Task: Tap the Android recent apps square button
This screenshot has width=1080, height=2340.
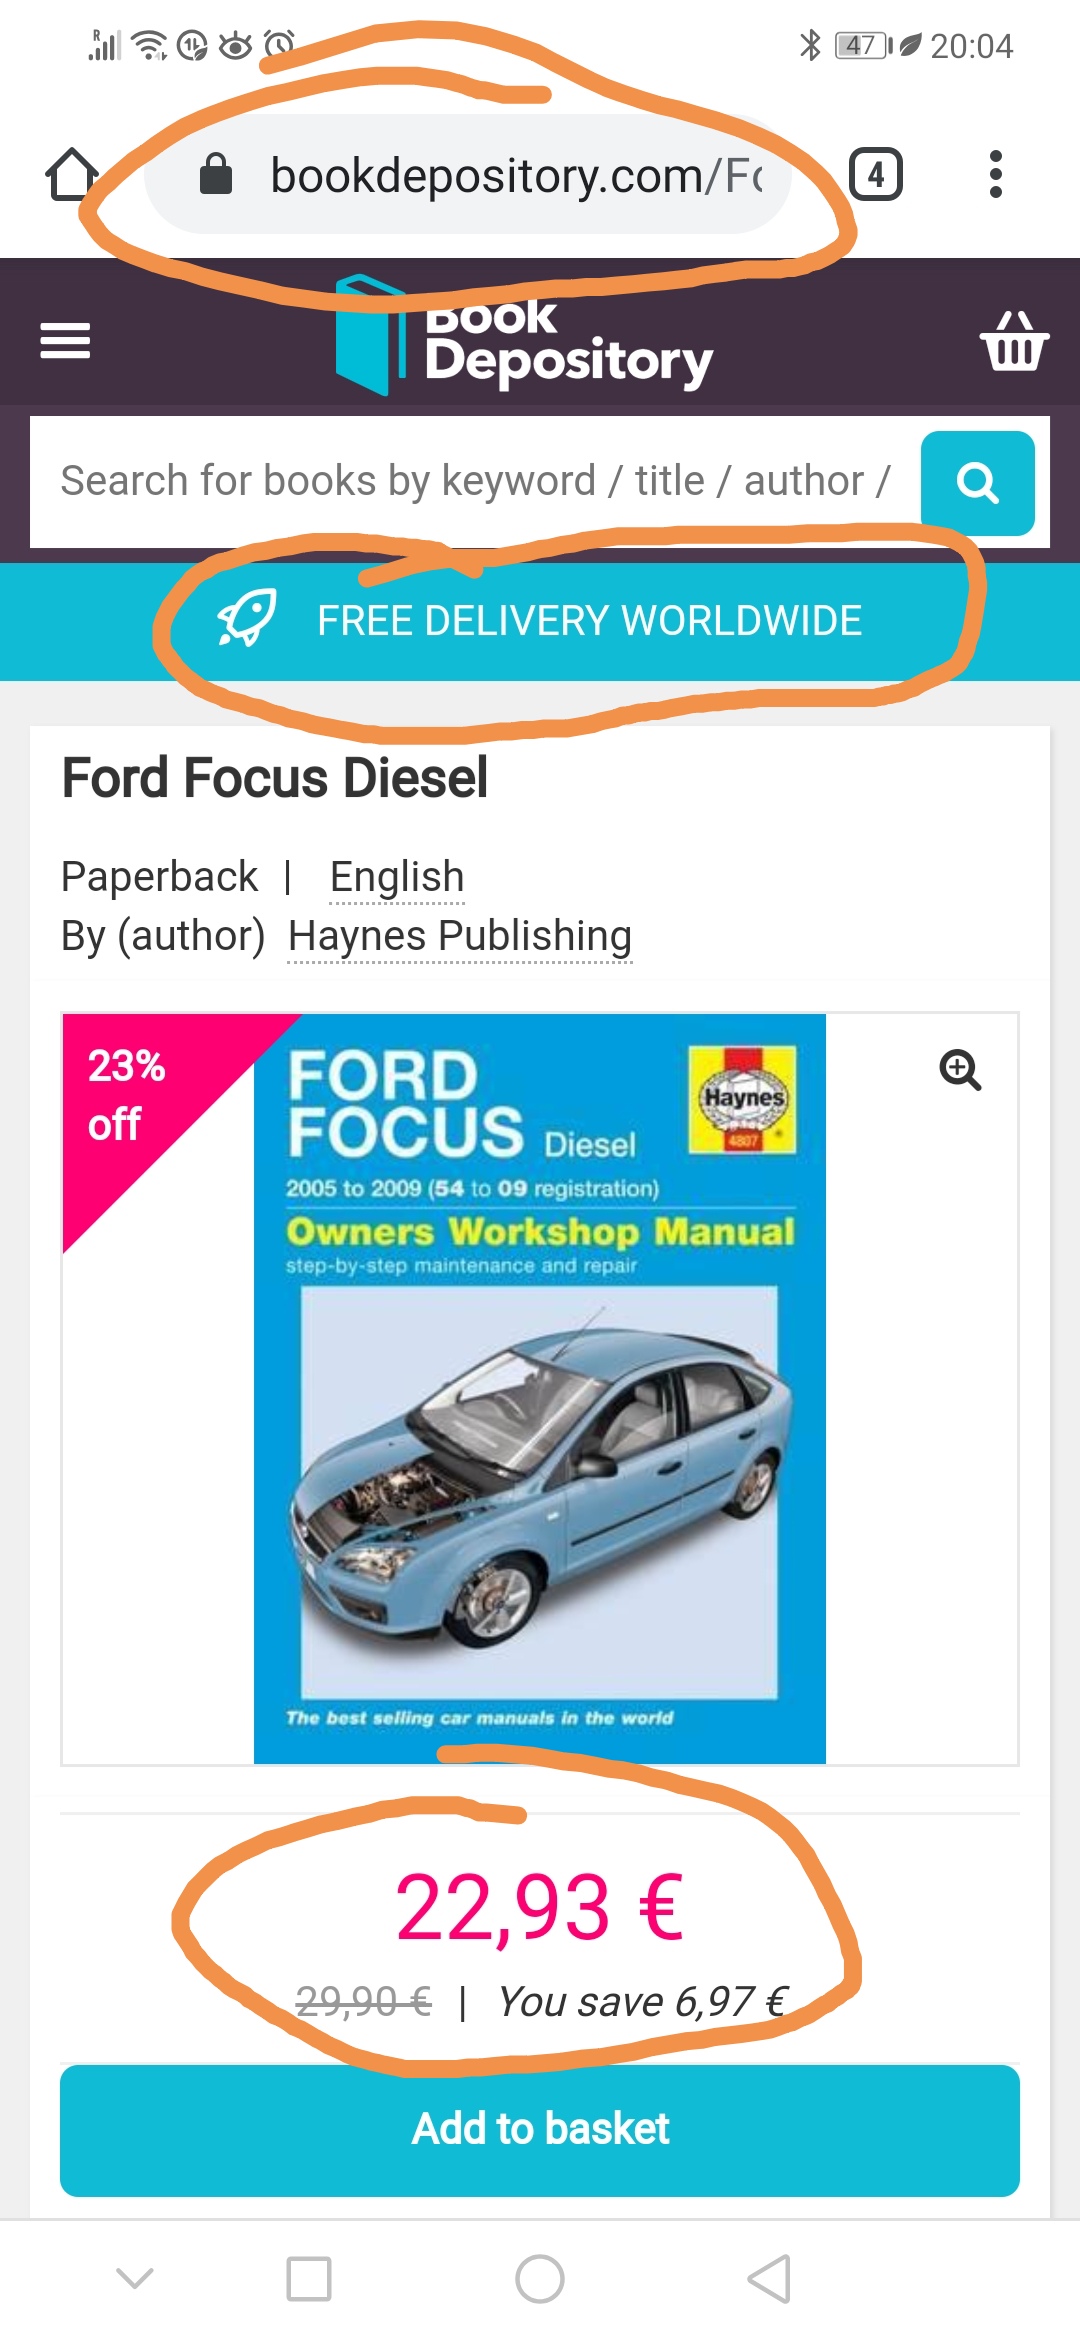Action: pyautogui.click(x=309, y=2279)
